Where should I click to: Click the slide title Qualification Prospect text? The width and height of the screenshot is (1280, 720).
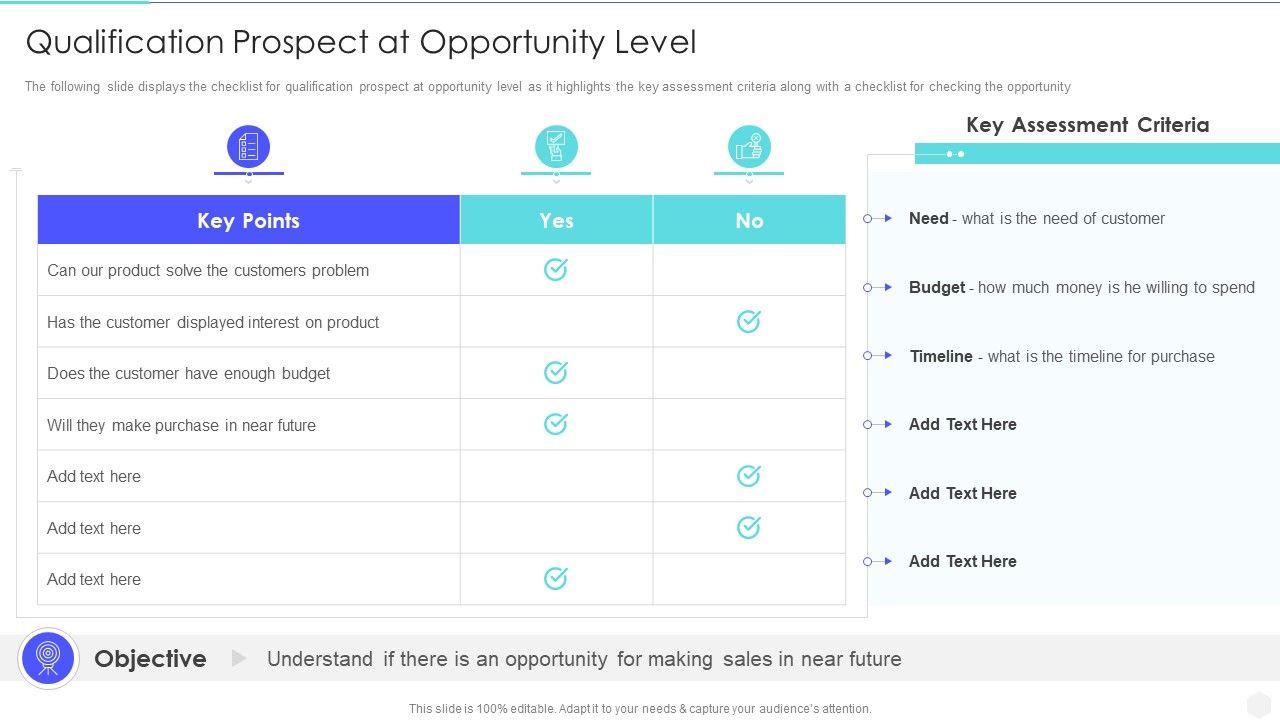(361, 42)
